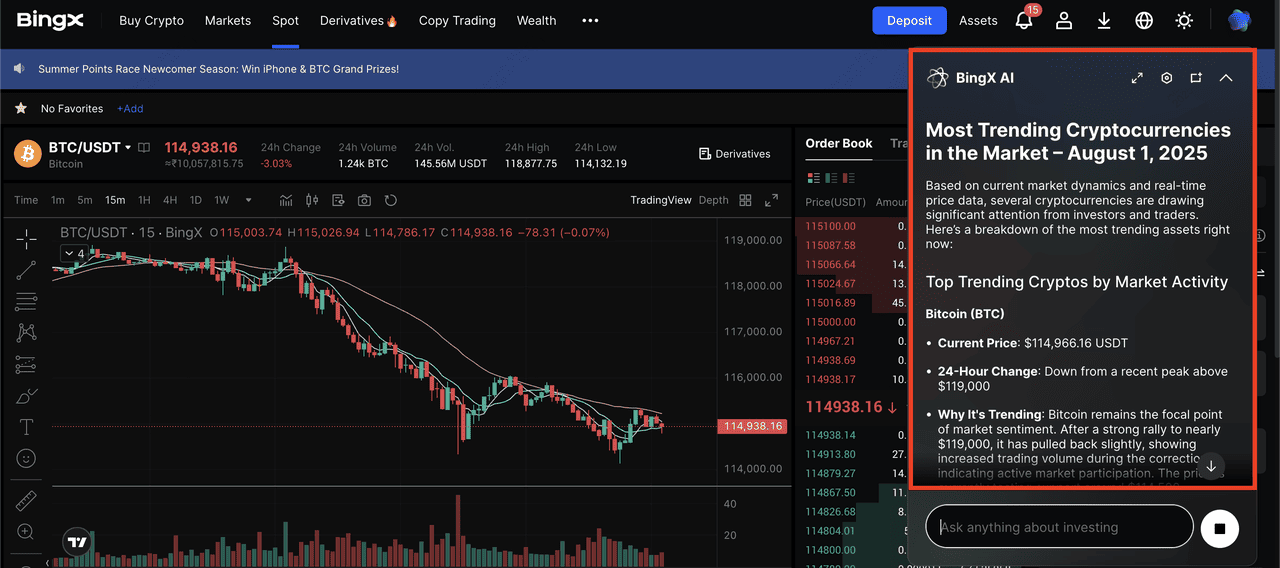Screen dimensions: 1280x568
Task: Select the 4H timeframe
Action: click(170, 200)
